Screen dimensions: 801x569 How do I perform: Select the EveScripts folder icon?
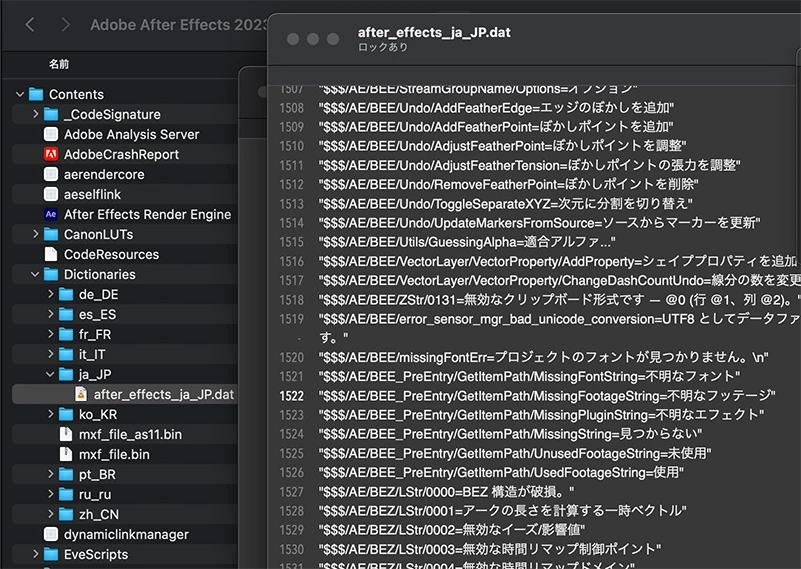click(51, 554)
